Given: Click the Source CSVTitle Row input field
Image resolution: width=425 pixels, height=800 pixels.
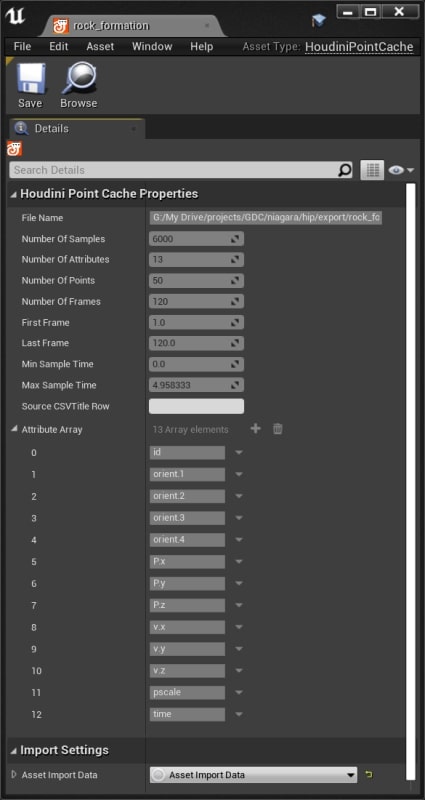Looking at the screenshot, I should [196, 407].
